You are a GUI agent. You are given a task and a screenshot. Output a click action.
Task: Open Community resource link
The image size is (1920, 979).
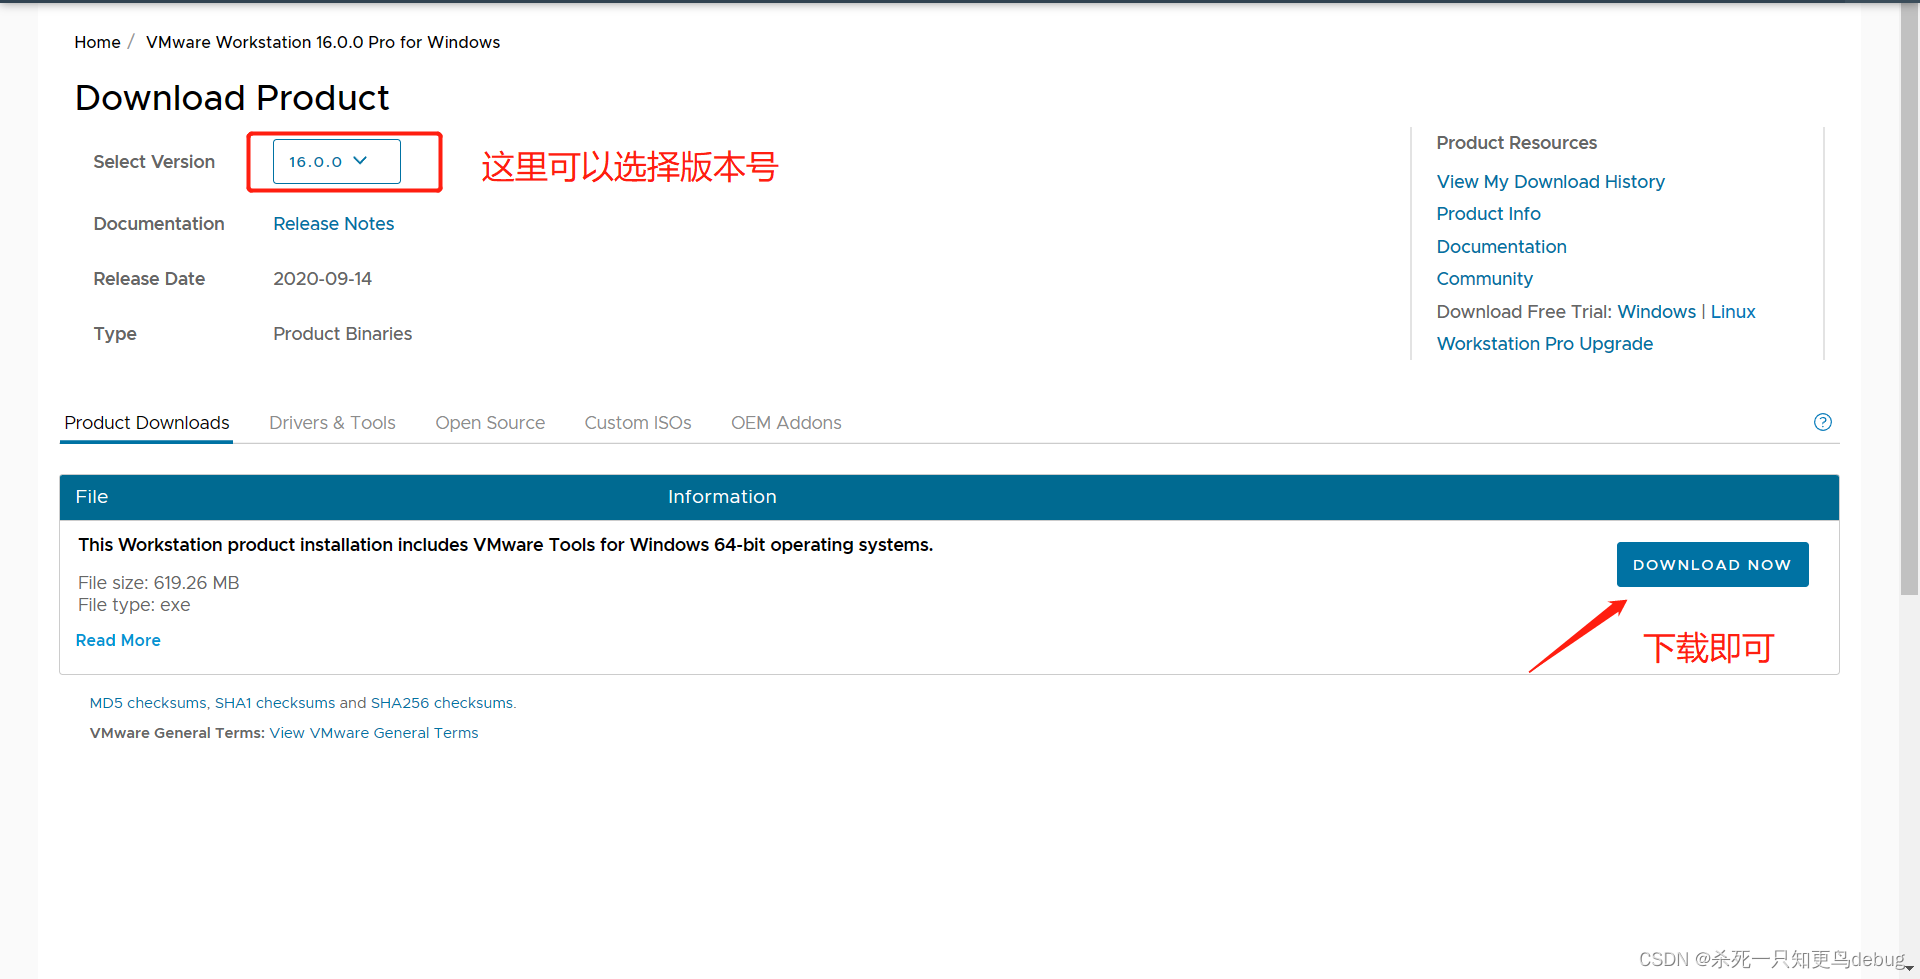pyautogui.click(x=1484, y=279)
